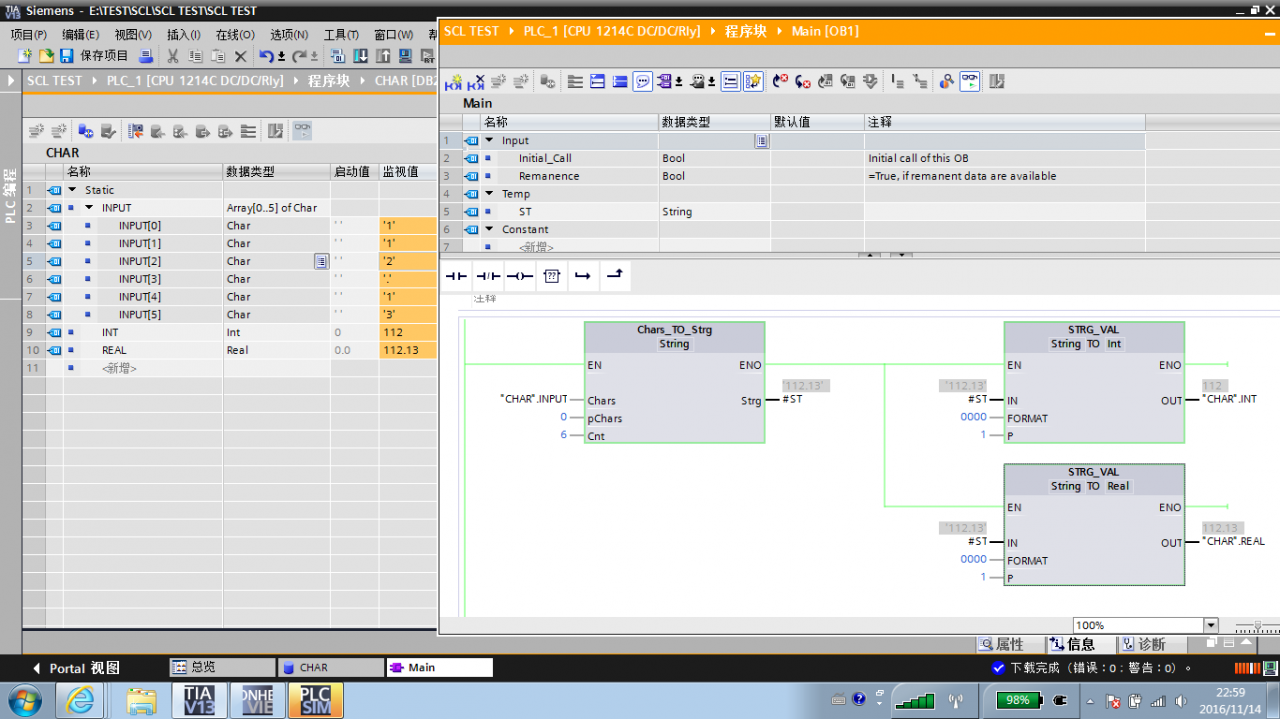Click the Cnt parameter value 6
1280x719 pixels.
pyautogui.click(x=564, y=436)
